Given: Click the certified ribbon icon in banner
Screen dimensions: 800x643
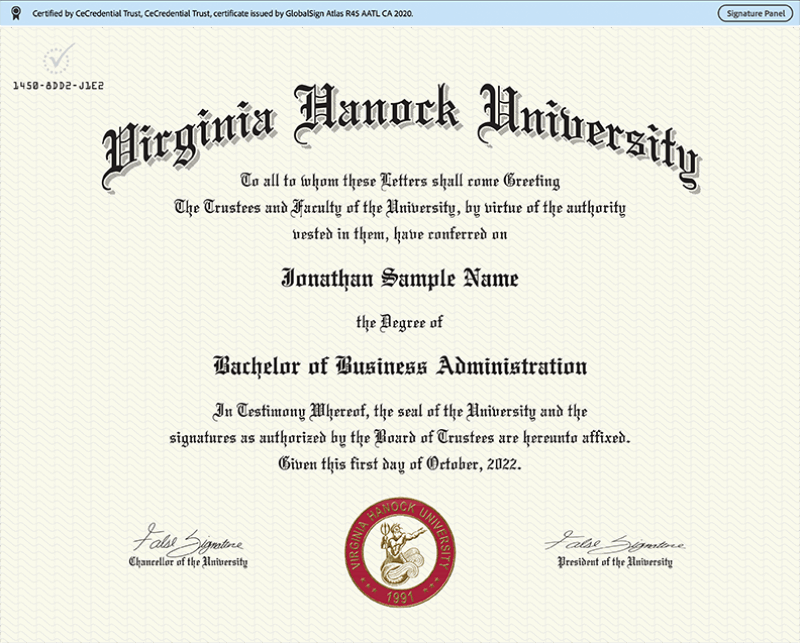Looking at the screenshot, I should (16, 13).
